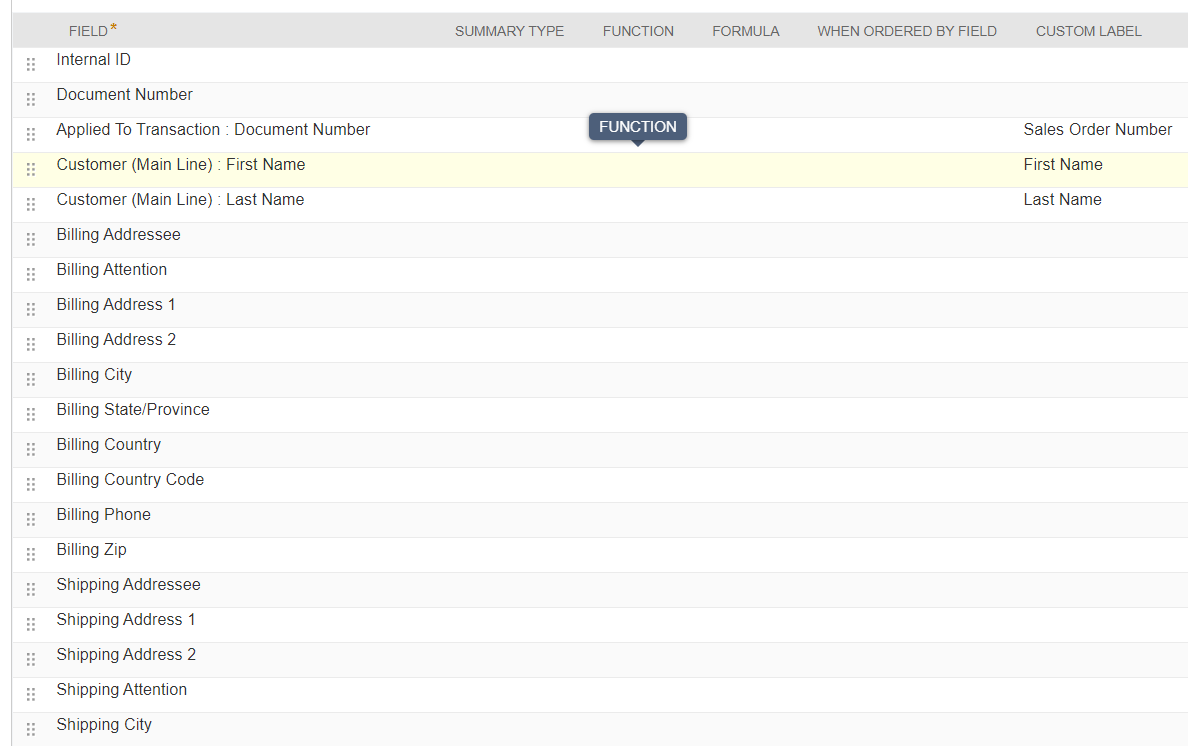Click the Billing Address 2 field row

[x=116, y=339]
